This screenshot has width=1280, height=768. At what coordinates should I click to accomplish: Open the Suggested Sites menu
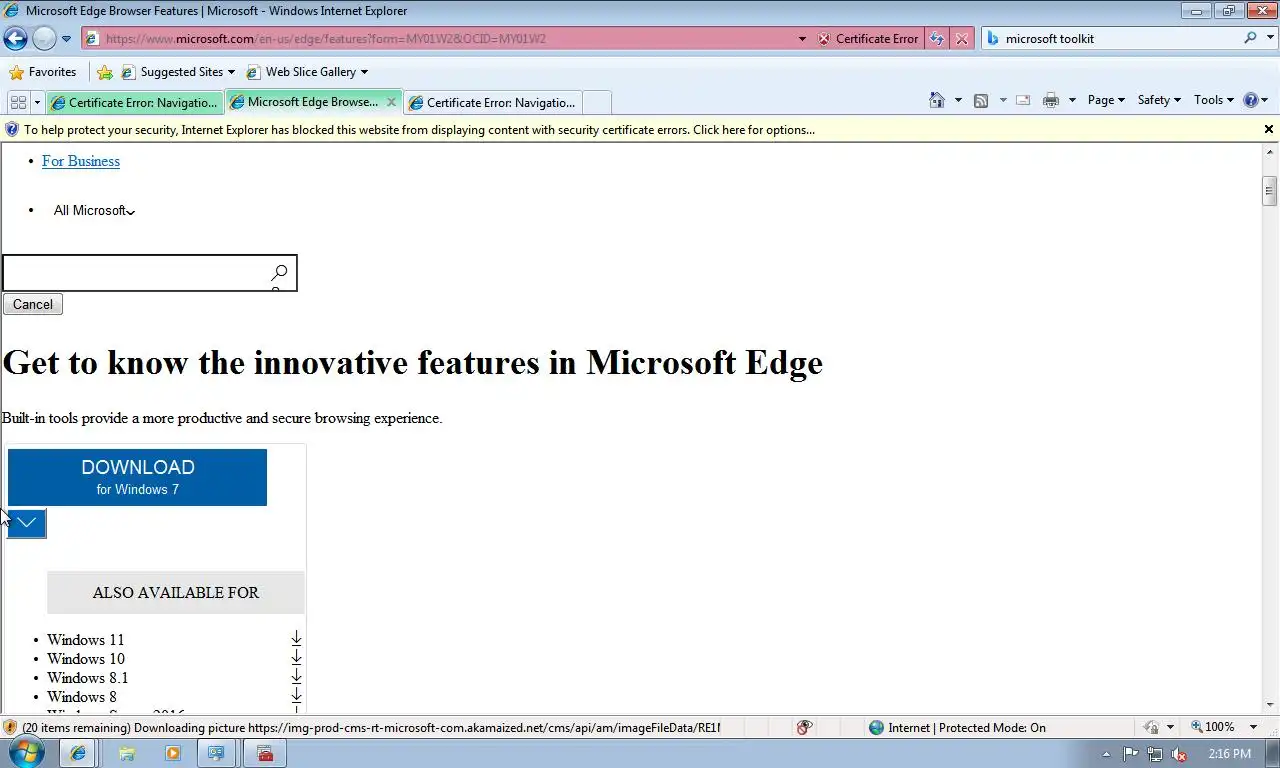pos(178,72)
